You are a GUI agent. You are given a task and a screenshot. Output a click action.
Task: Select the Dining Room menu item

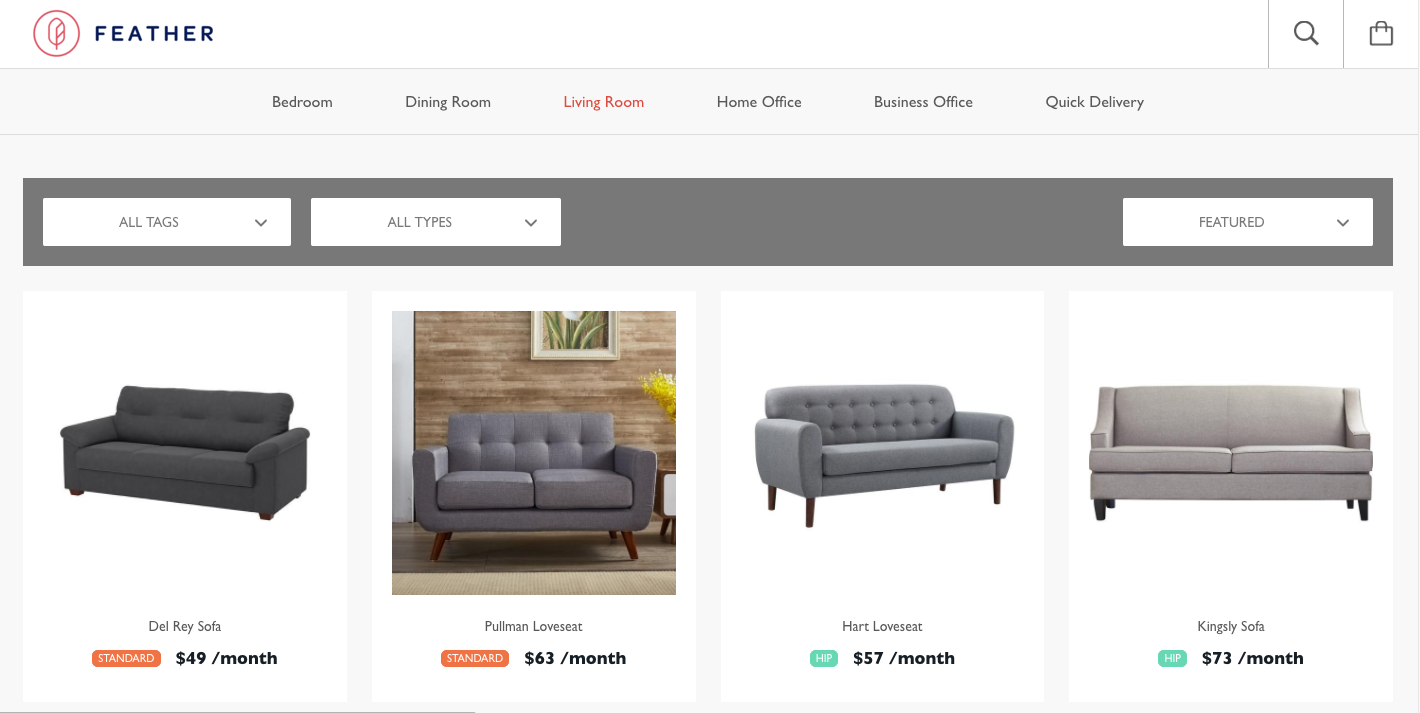tap(448, 102)
